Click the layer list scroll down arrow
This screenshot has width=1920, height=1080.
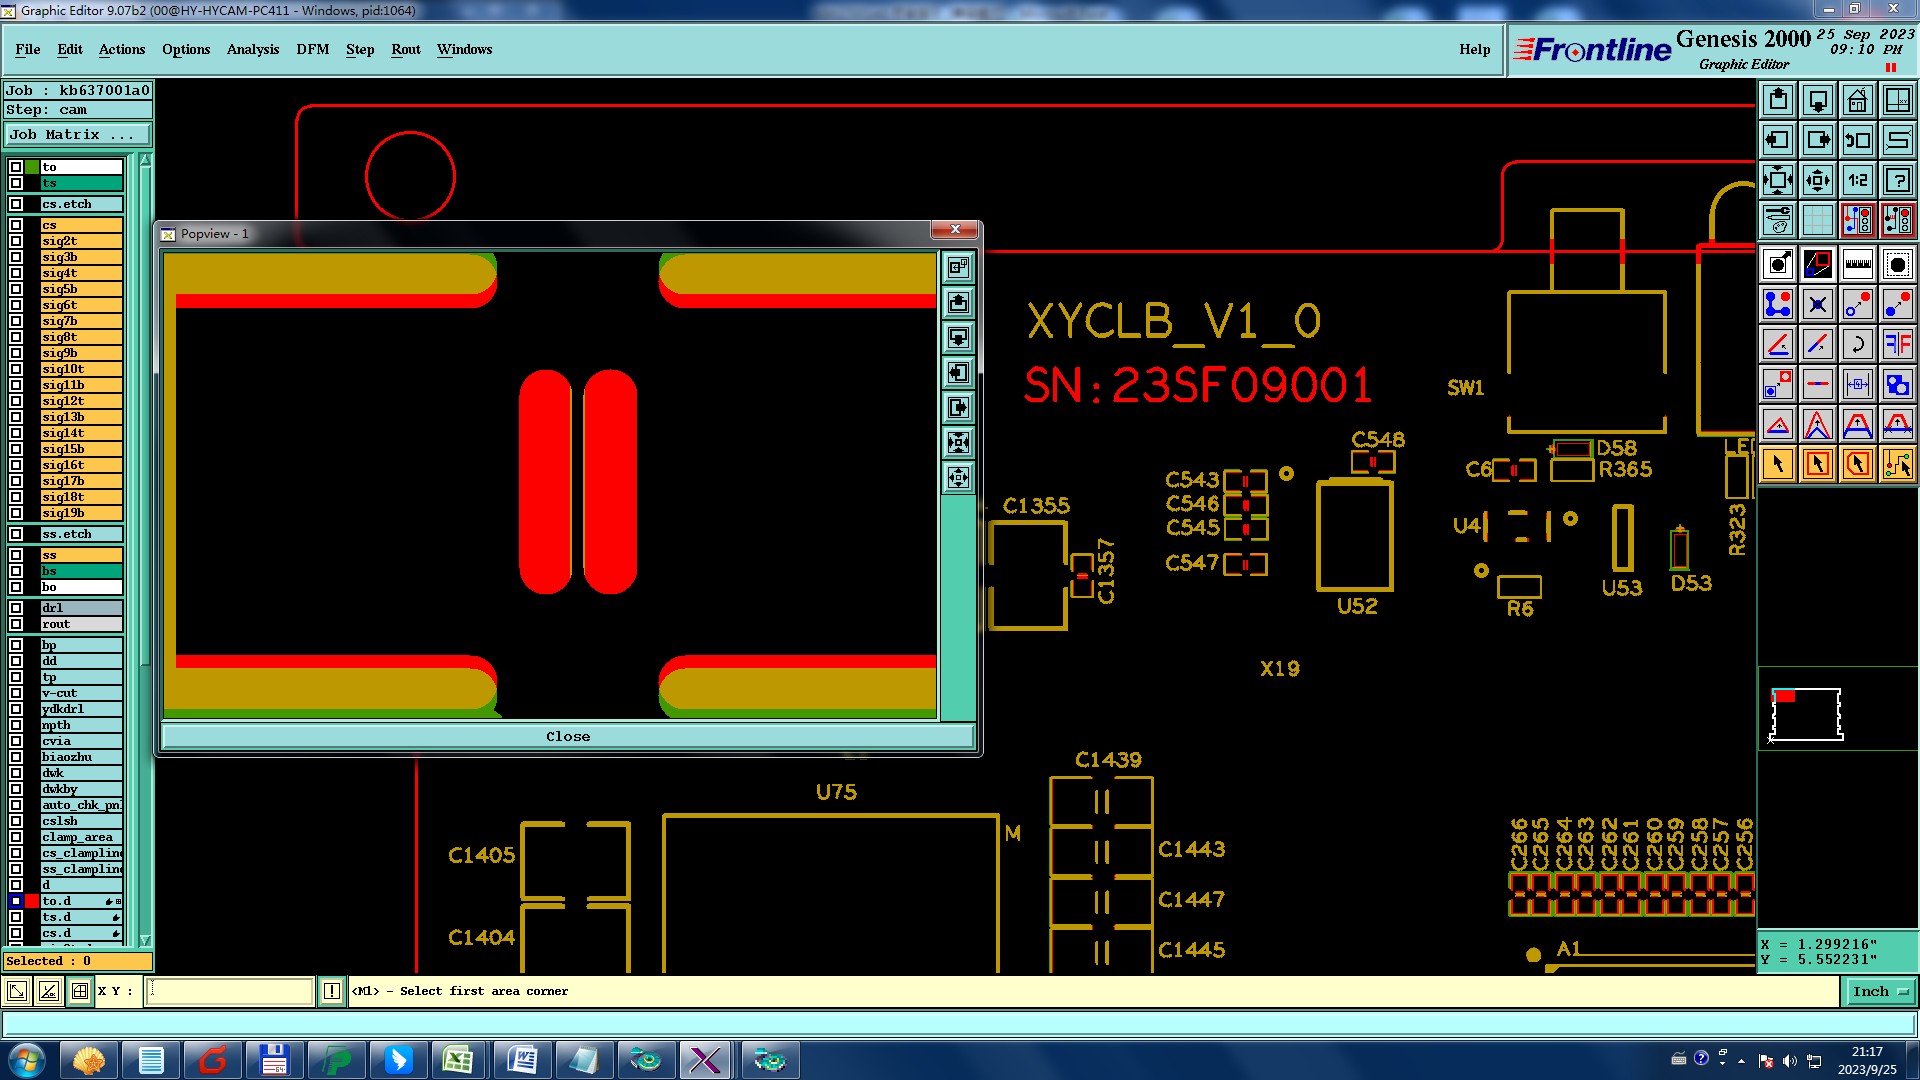click(145, 940)
